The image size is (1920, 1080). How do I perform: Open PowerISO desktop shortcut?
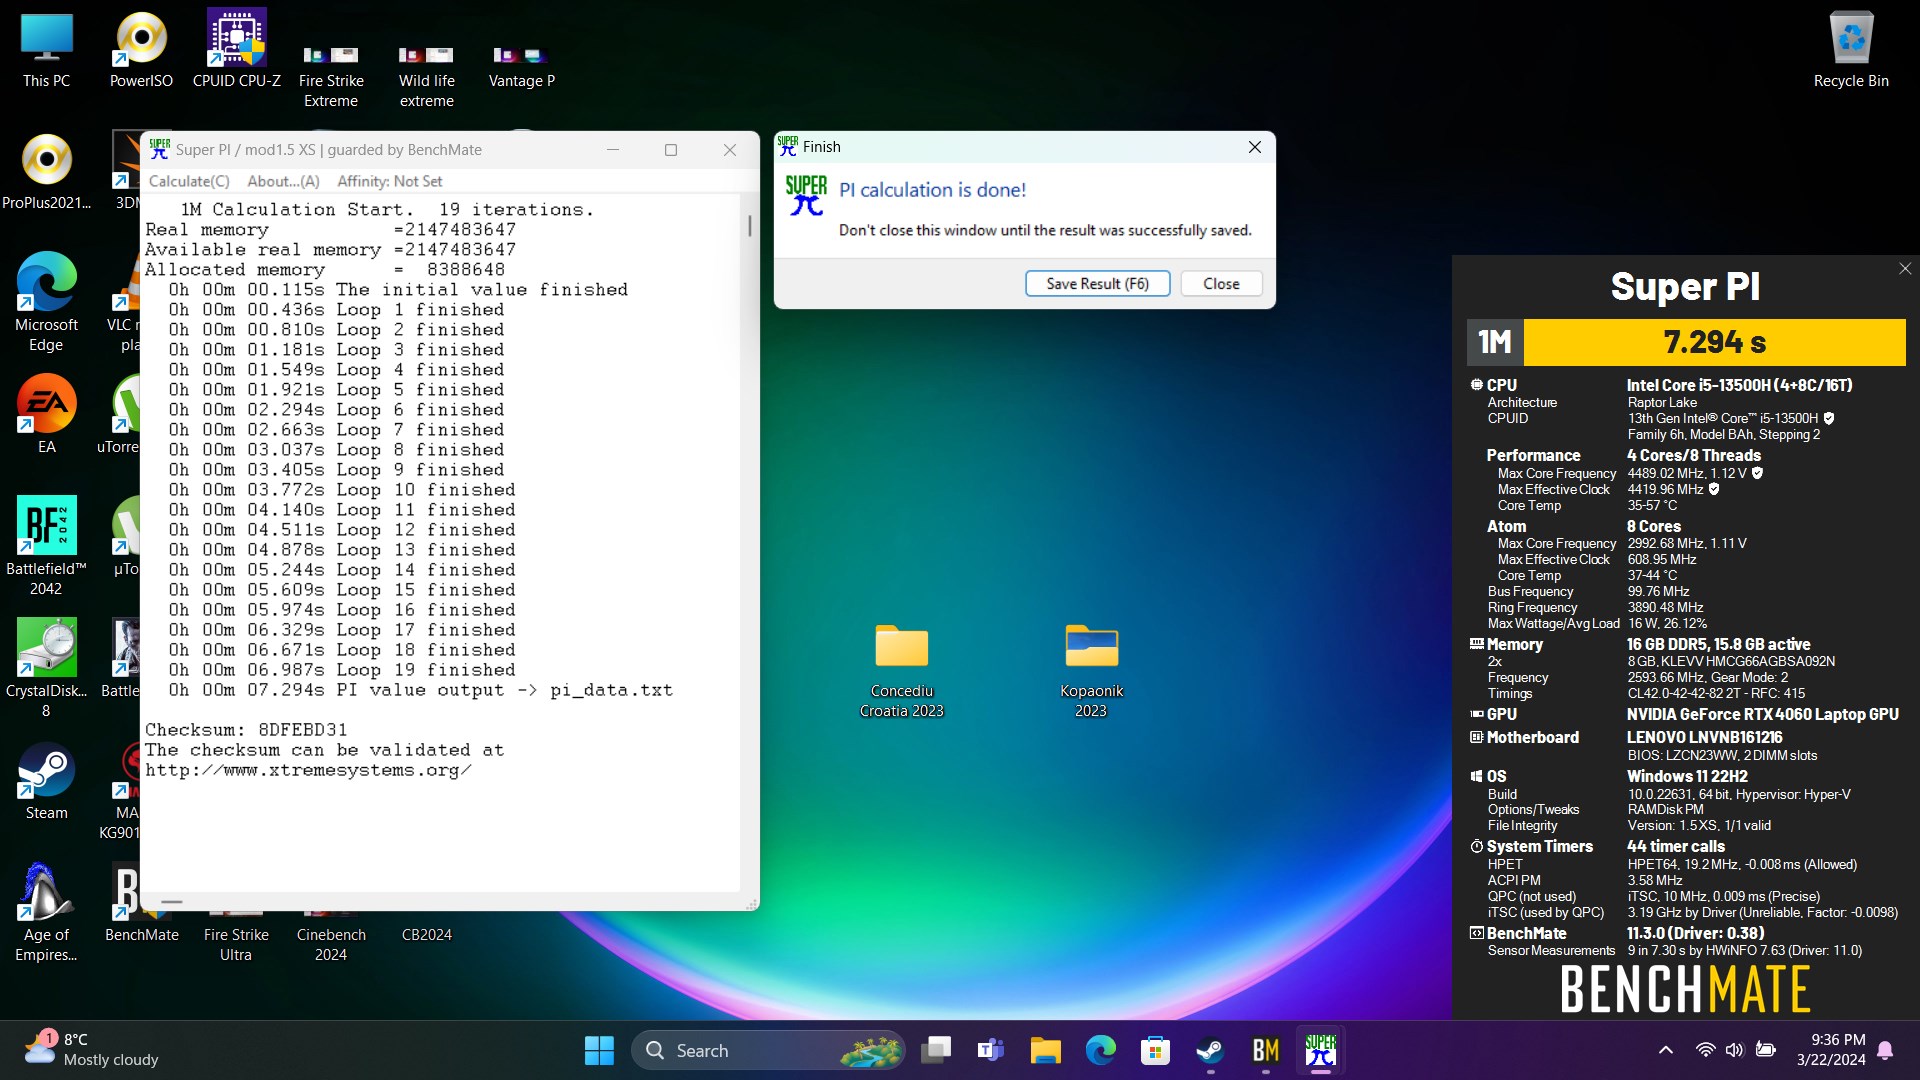coord(141,50)
